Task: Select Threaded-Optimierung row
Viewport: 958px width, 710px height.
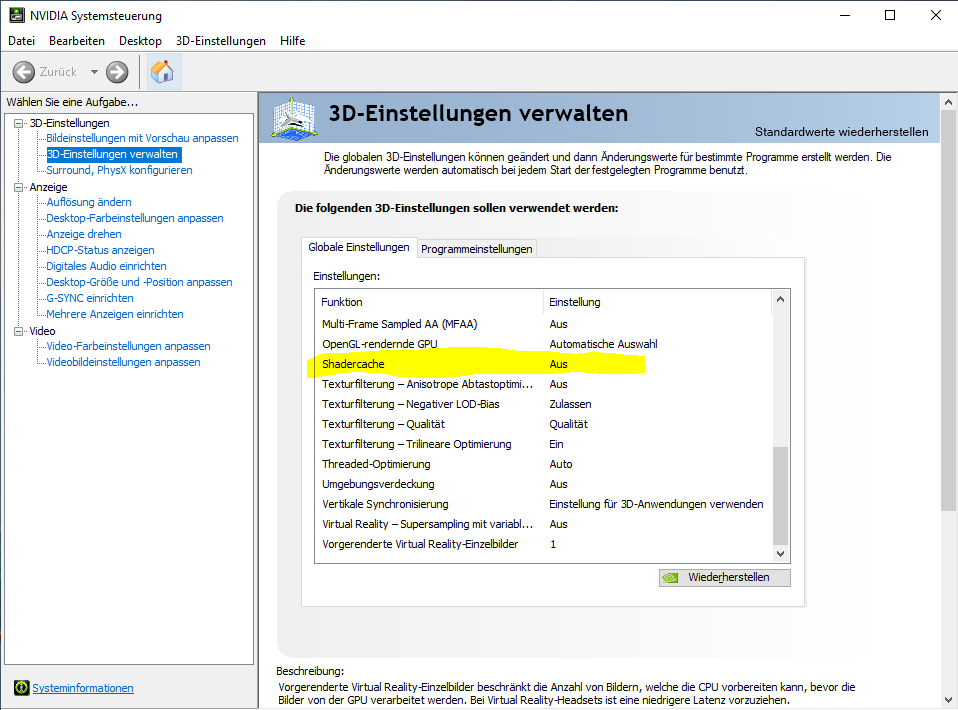Action: pos(543,464)
